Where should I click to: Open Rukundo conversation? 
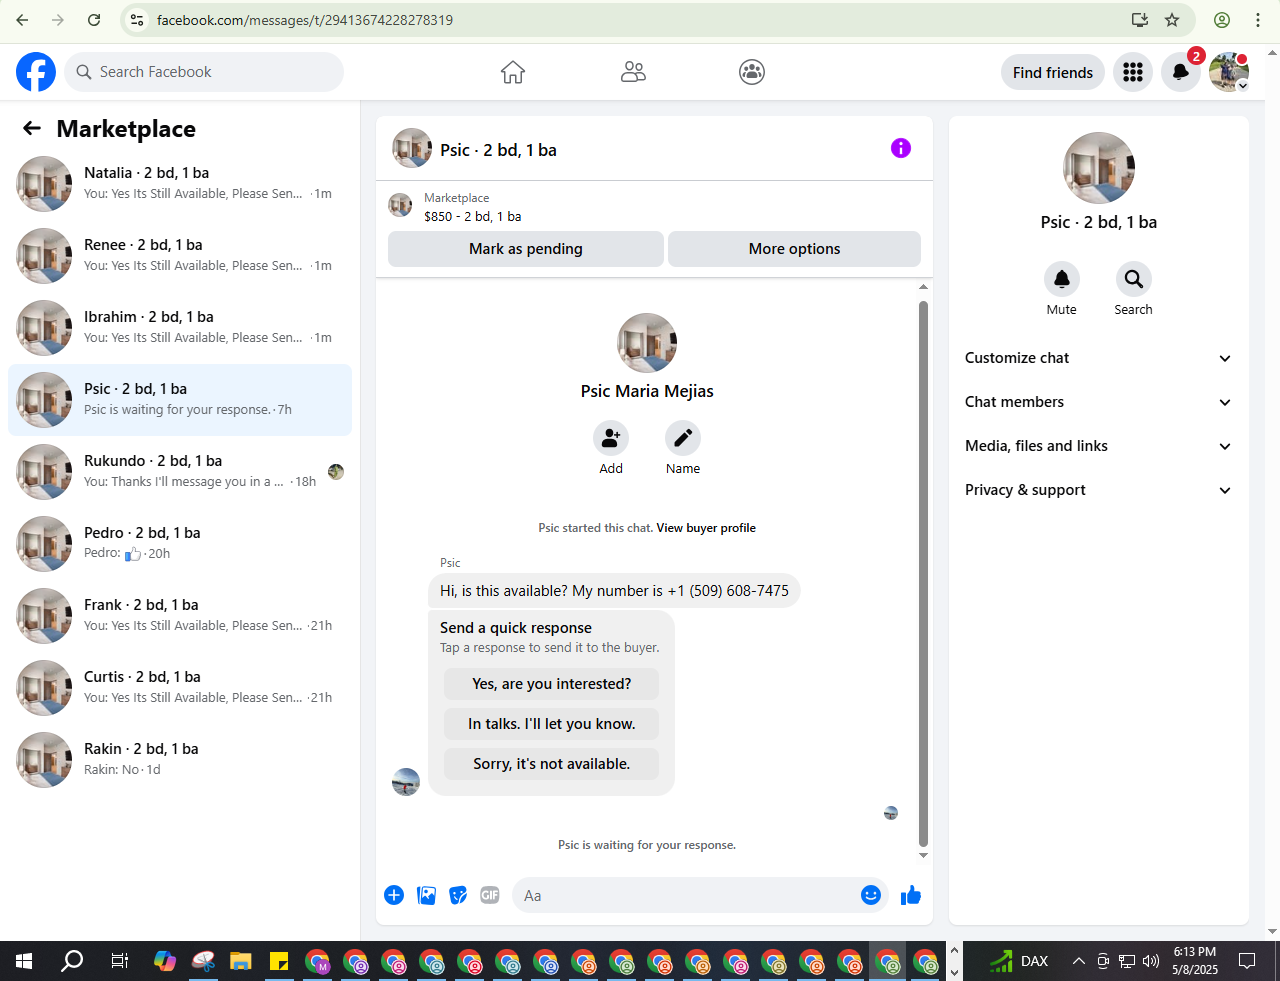coord(180,472)
